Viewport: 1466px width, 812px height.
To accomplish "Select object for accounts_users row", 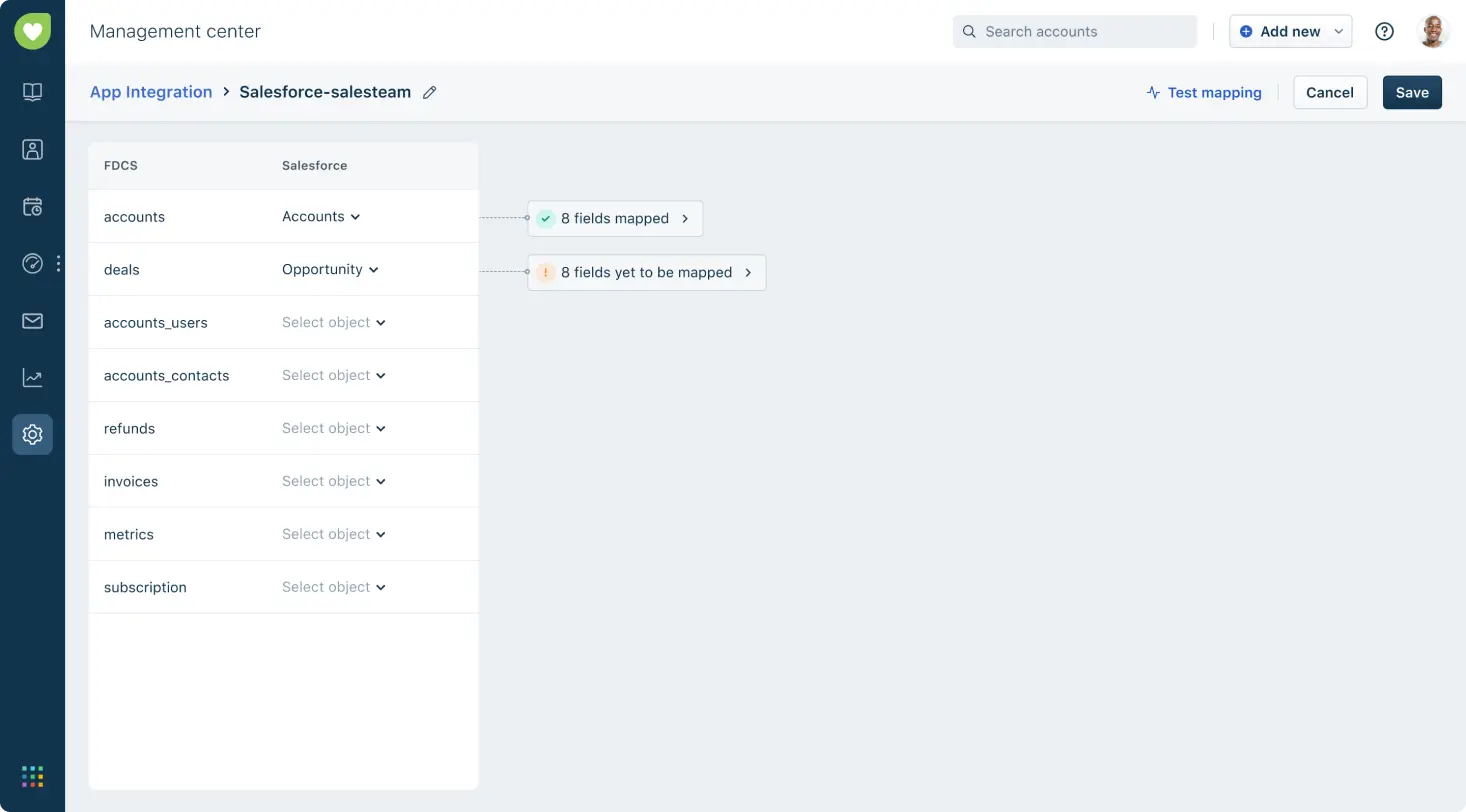I will click(x=334, y=322).
